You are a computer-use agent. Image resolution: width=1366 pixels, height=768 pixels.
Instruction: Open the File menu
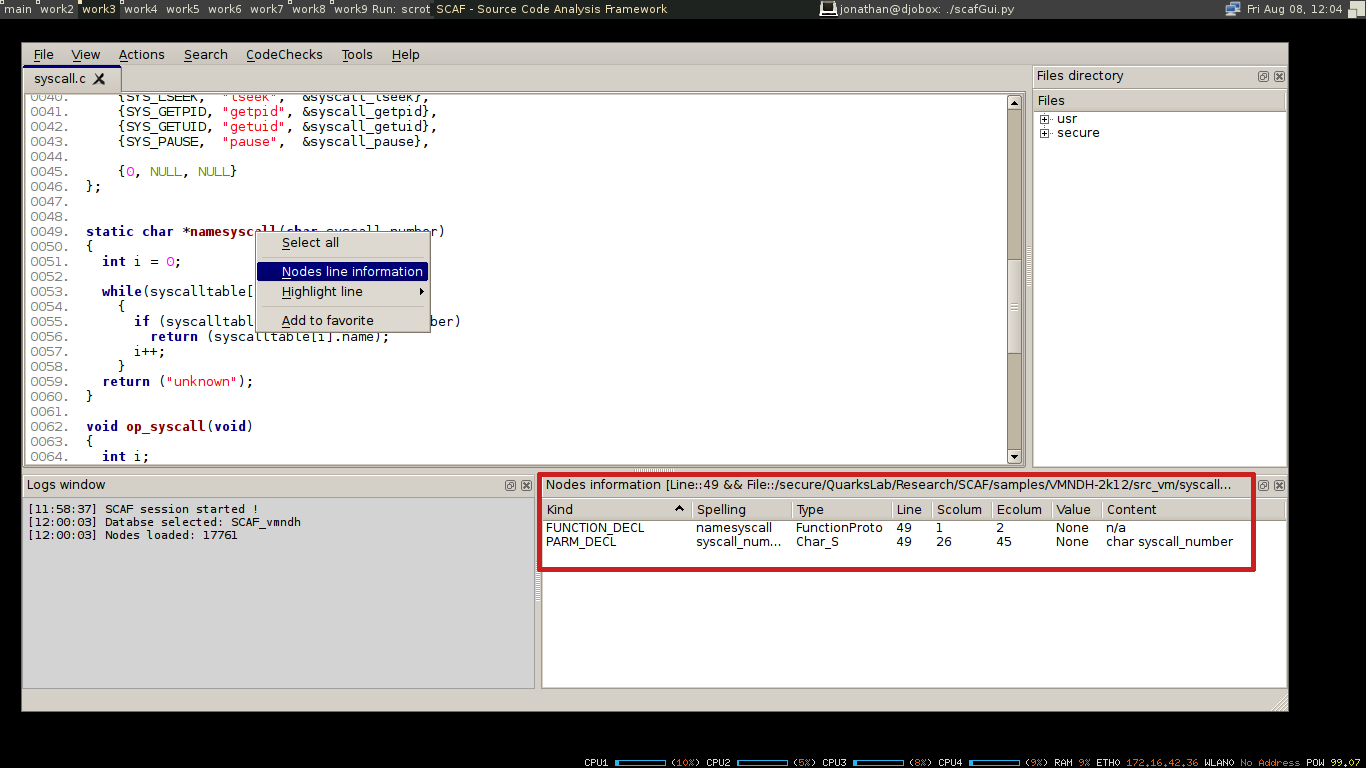[44, 55]
